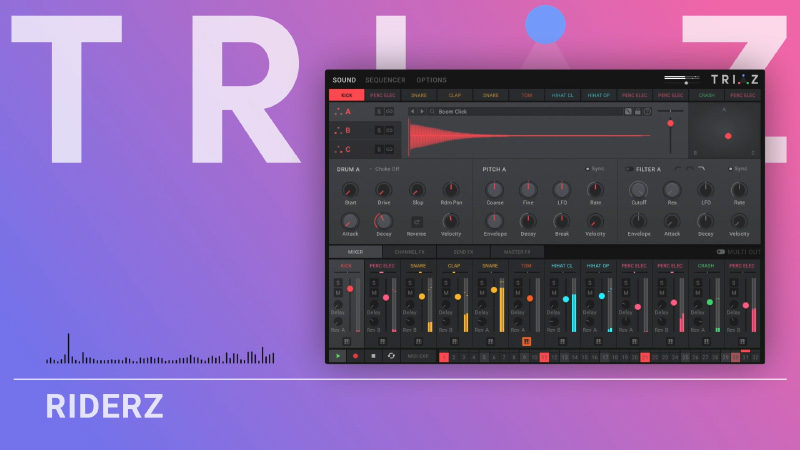The image size is (800, 450).
Task: Enable the Filter A on/off switch
Action: (x=630, y=169)
